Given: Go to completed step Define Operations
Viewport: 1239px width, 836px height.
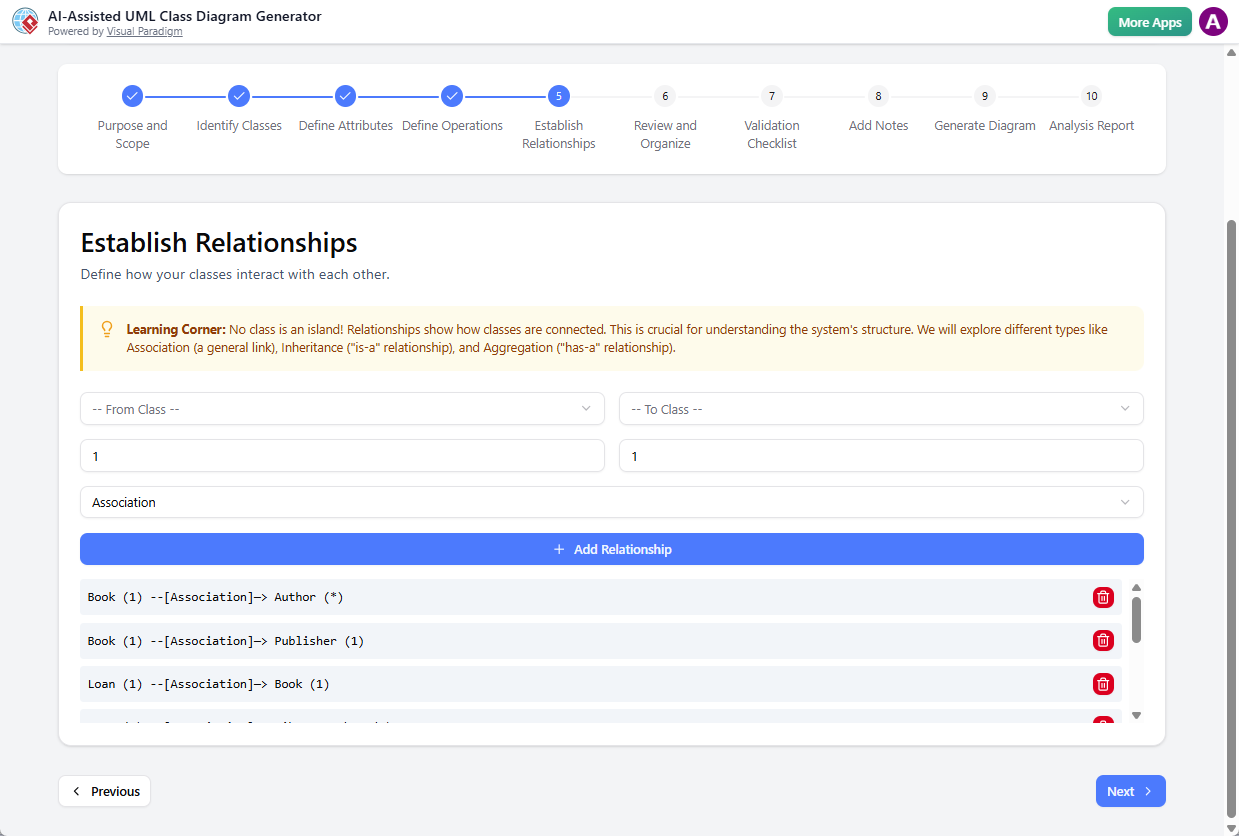Looking at the screenshot, I should [452, 96].
